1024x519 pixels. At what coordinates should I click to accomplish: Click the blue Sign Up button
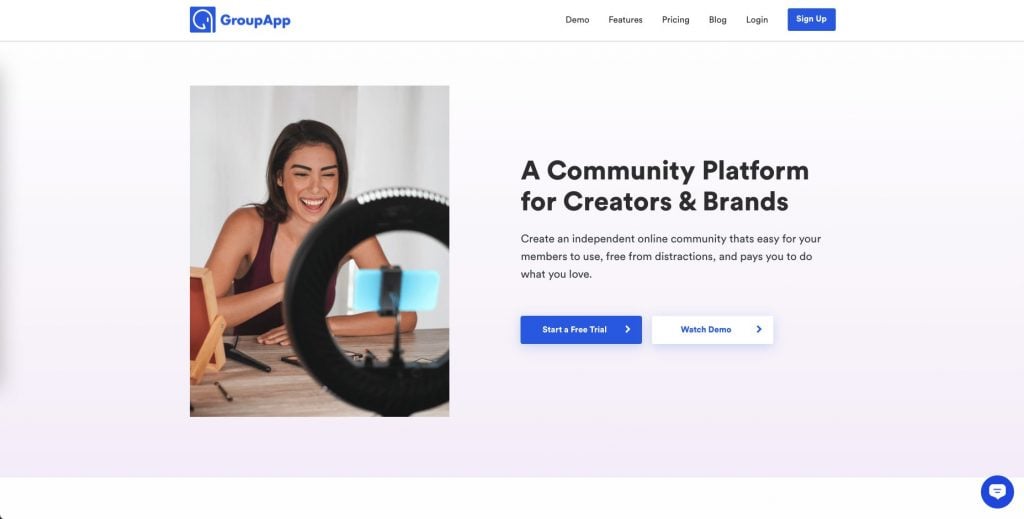tap(811, 19)
